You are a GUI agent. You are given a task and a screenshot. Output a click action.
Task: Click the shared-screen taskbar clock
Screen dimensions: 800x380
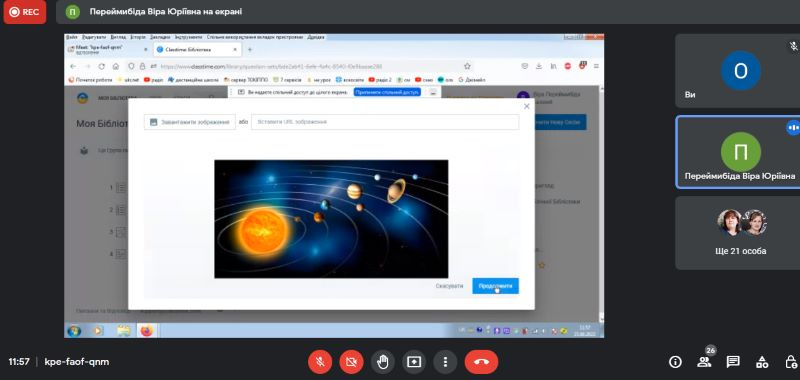[x=585, y=331]
